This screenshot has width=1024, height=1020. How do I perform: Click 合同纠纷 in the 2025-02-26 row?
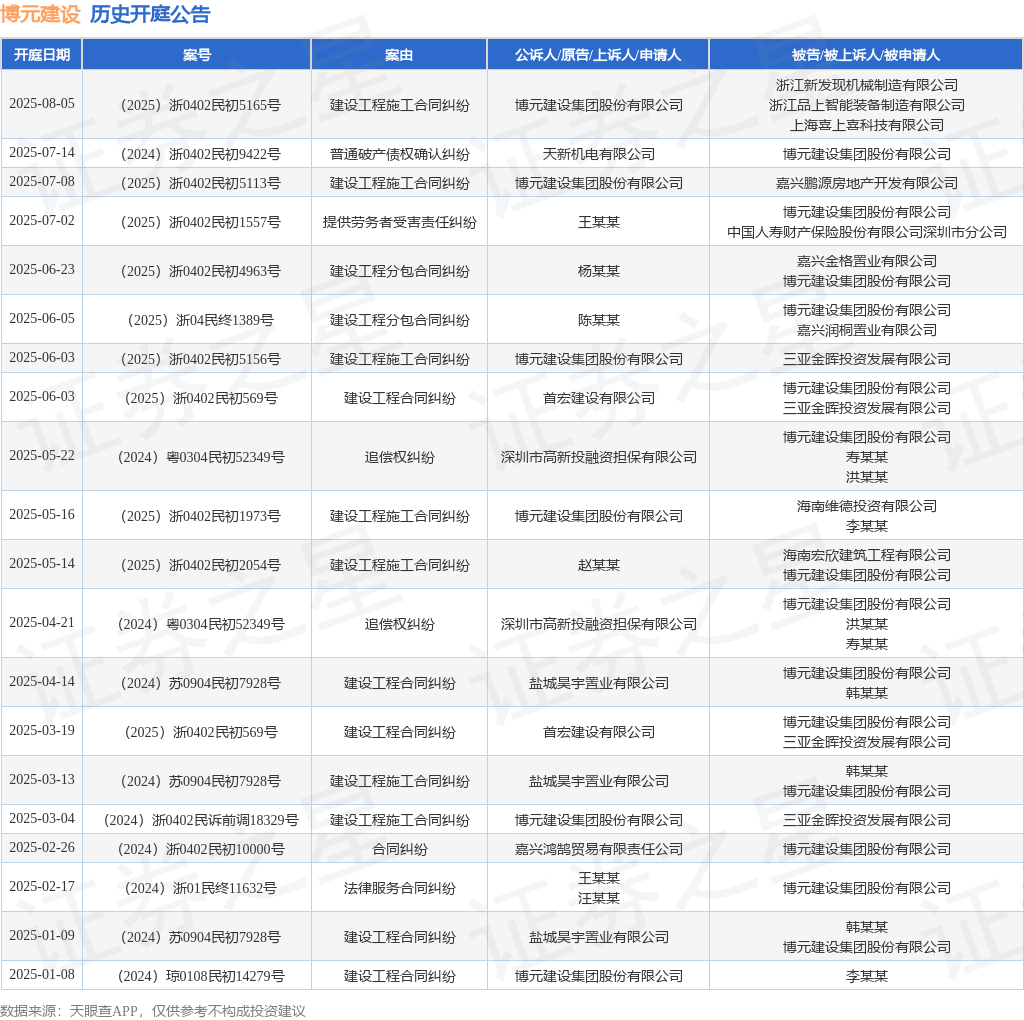click(399, 849)
